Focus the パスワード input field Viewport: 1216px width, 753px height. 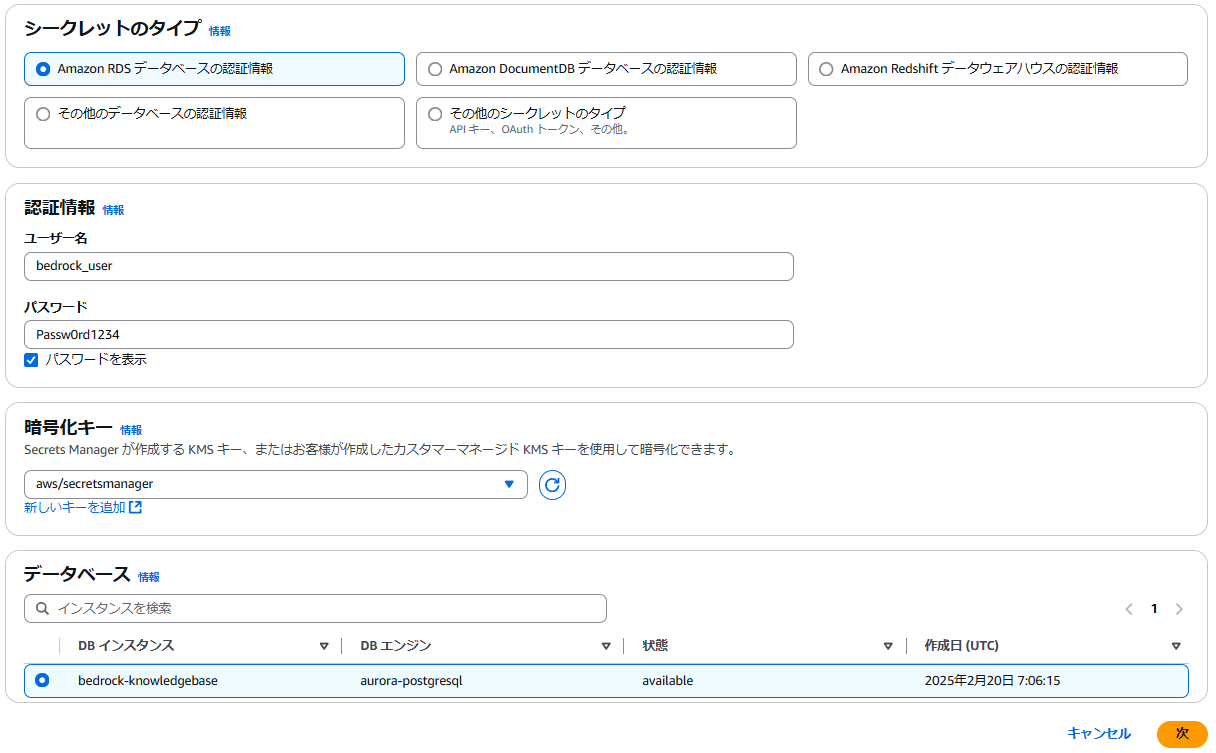[409, 334]
